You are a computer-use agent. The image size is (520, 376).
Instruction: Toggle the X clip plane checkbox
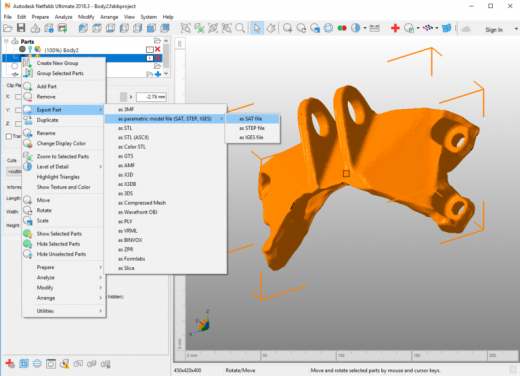pos(18,97)
